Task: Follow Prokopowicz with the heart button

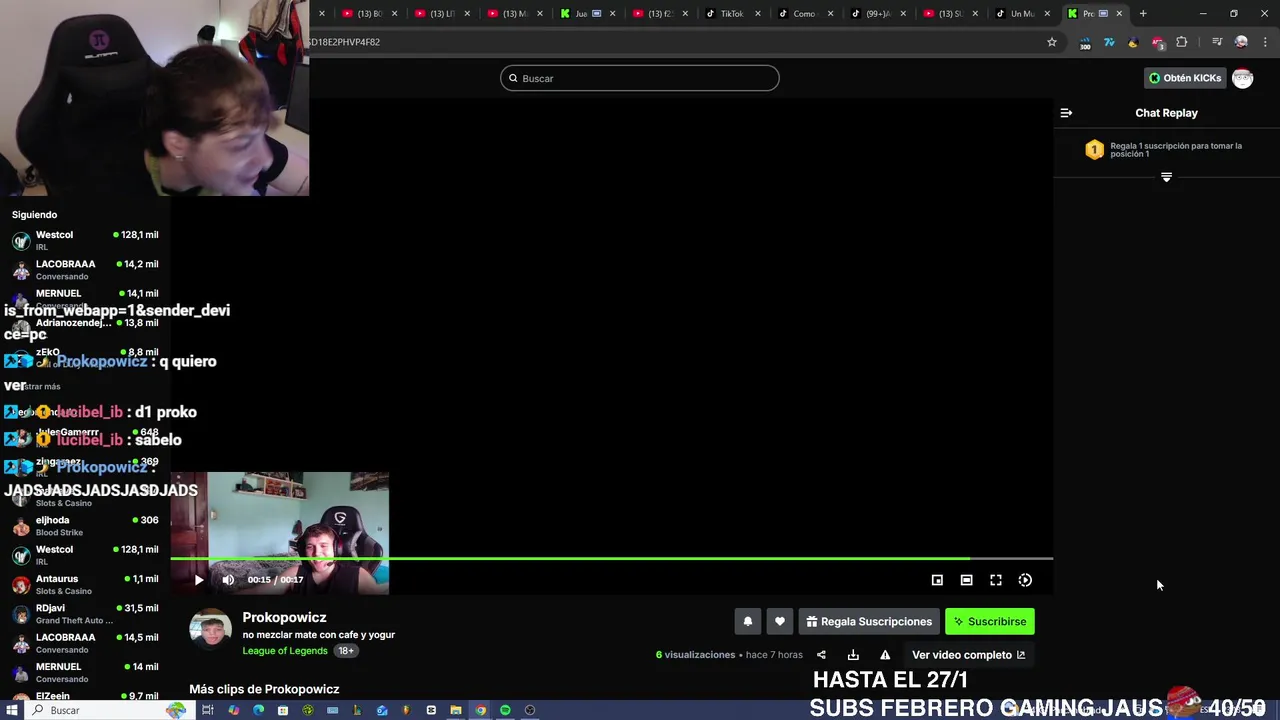Action: (780, 621)
